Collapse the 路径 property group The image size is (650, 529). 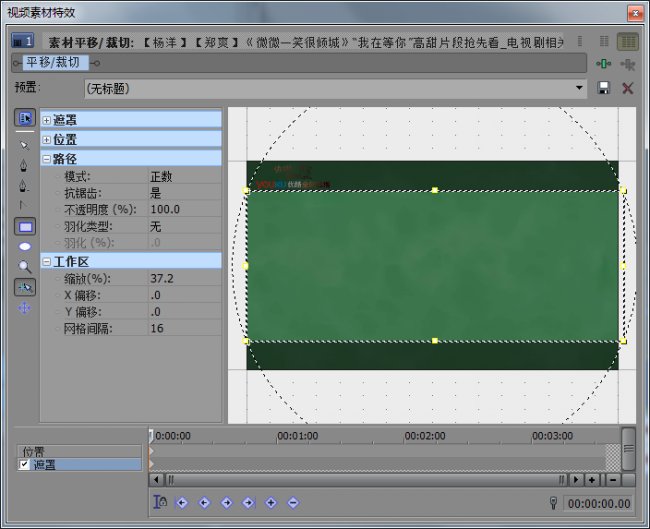tap(46, 159)
